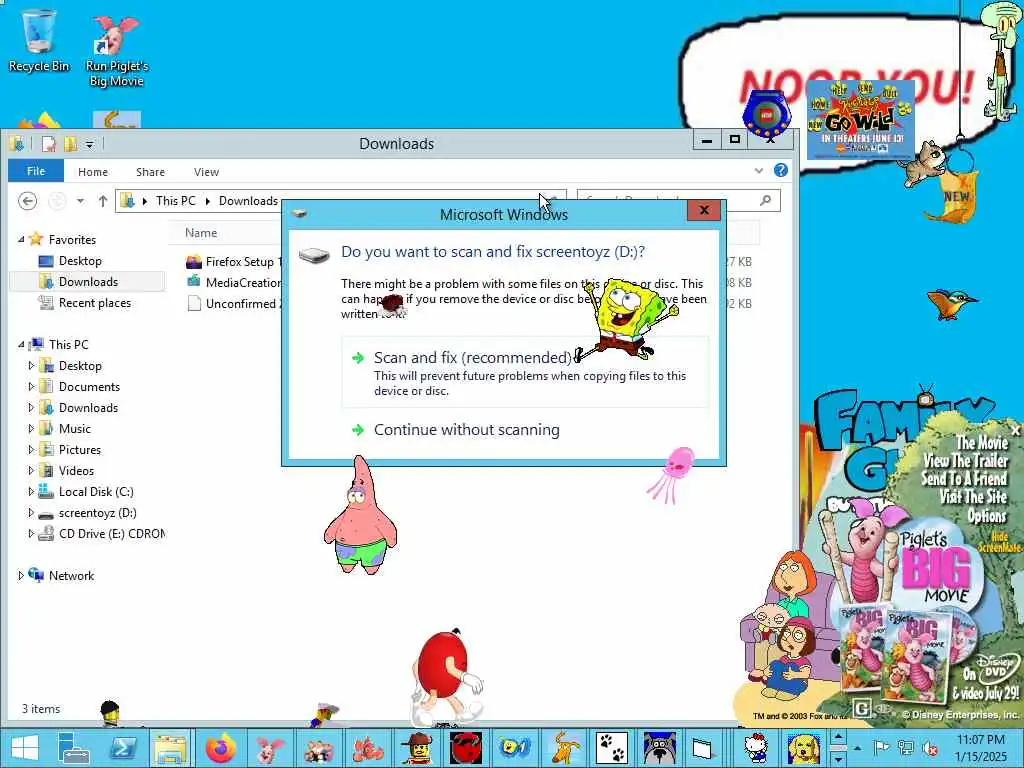Select Scan and fix (recommended) option

tap(525, 372)
